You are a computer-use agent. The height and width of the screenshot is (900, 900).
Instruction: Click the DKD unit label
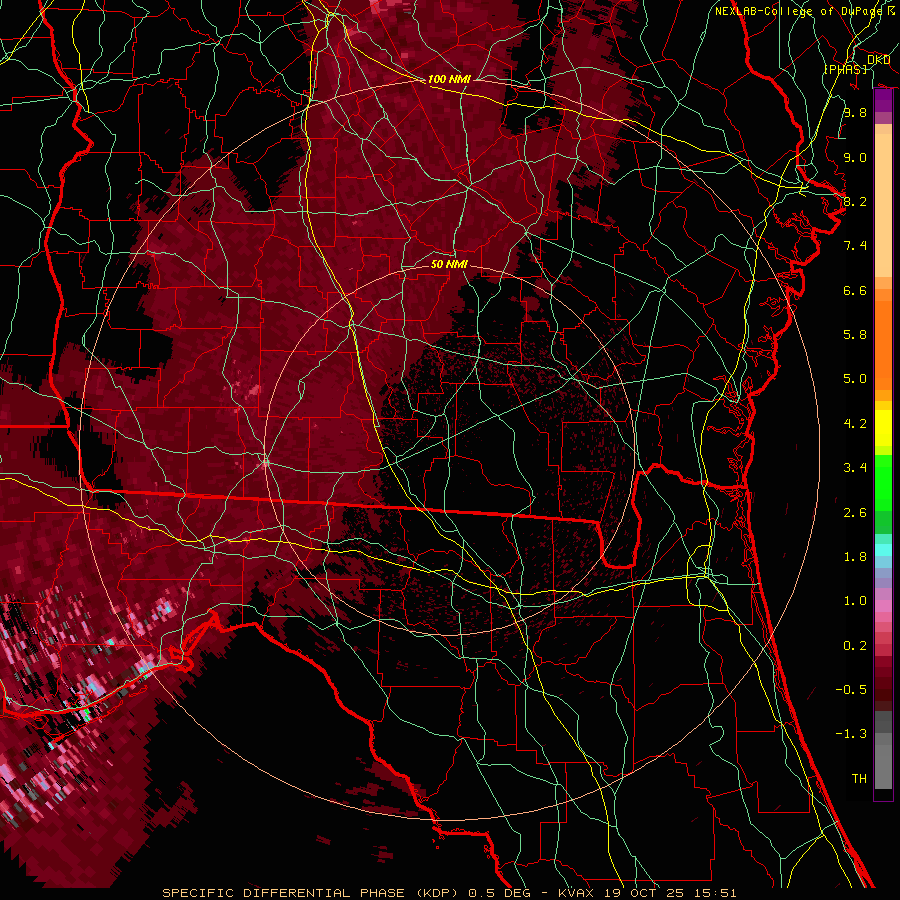[x=878, y=60]
